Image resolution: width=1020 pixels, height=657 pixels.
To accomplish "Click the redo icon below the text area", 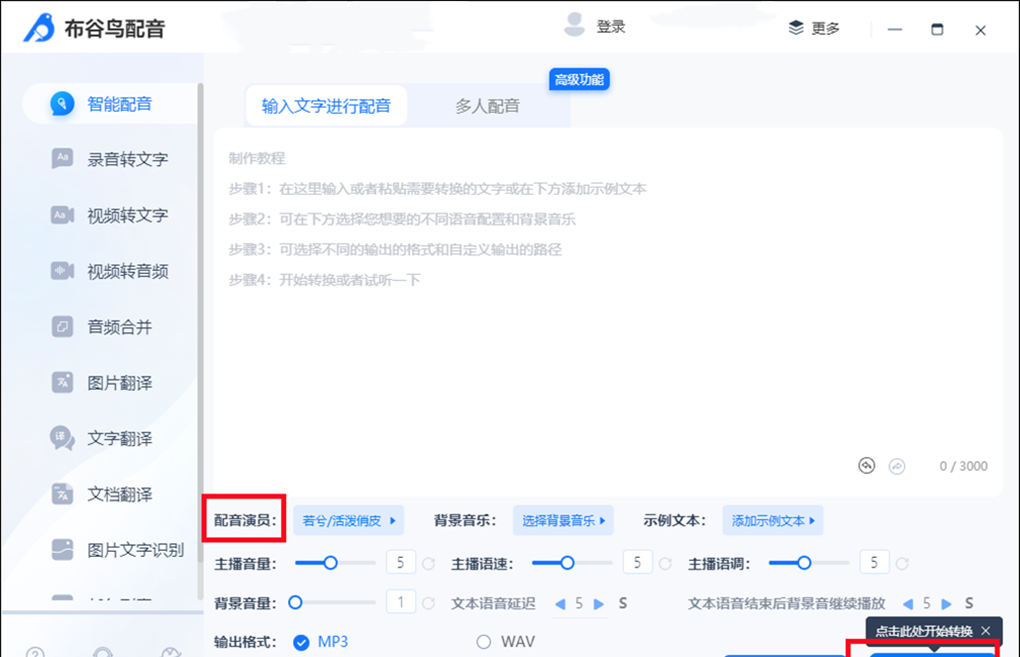I will click(x=897, y=466).
